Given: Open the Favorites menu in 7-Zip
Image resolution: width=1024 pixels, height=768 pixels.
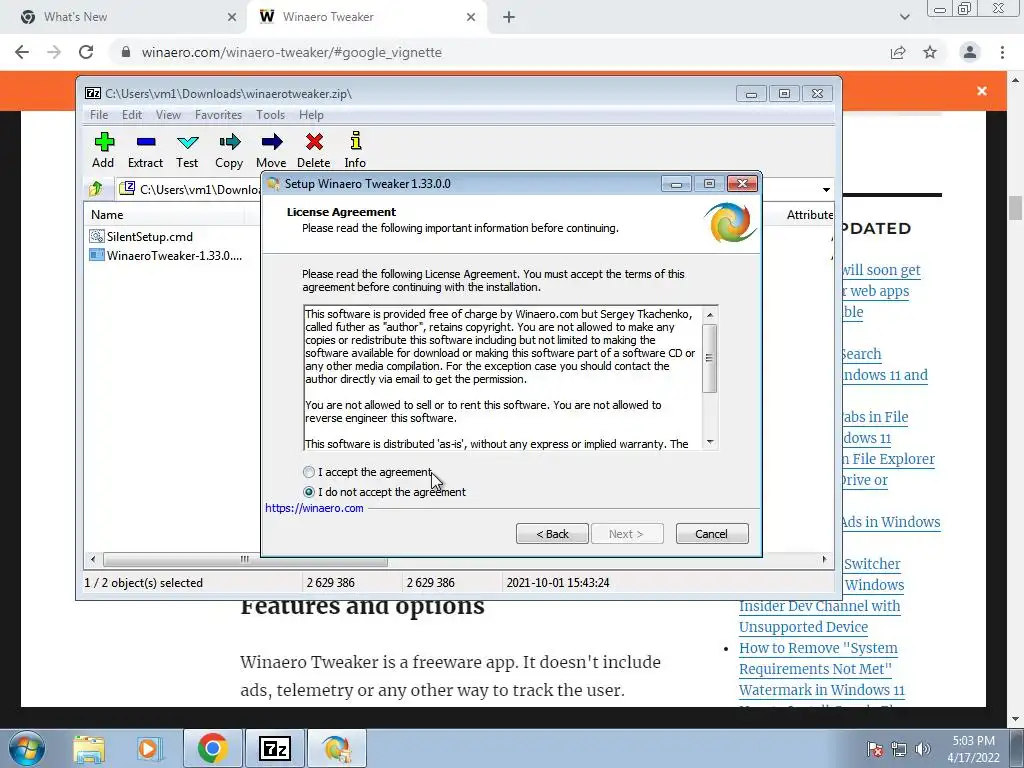Looking at the screenshot, I should coord(218,115).
